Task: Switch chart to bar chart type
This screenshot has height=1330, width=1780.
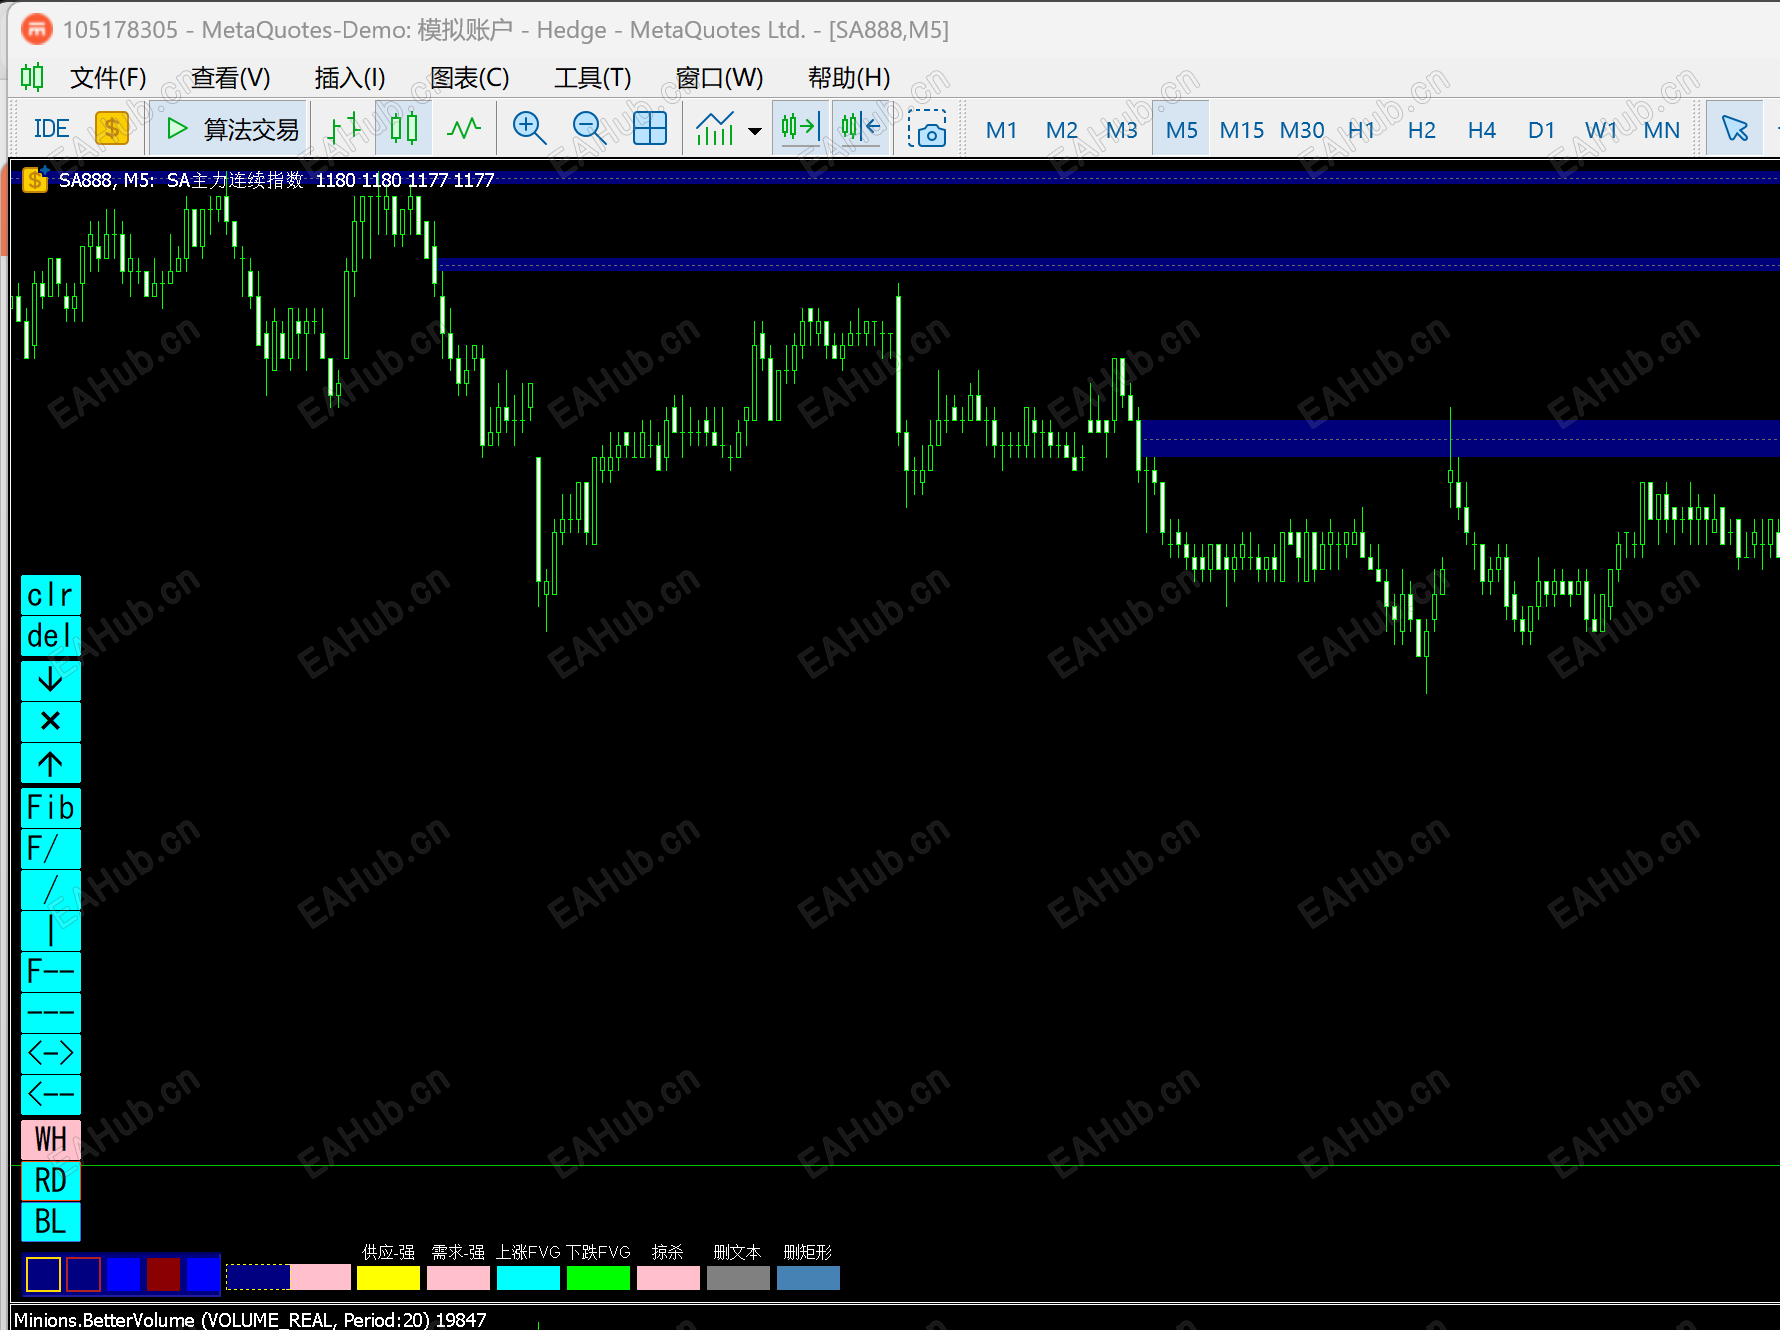Action: [345, 128]
